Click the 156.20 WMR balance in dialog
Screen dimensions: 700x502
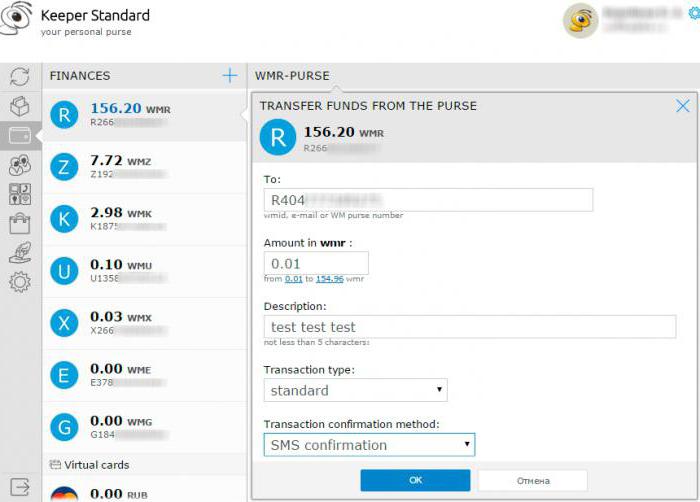coord(344,132)
